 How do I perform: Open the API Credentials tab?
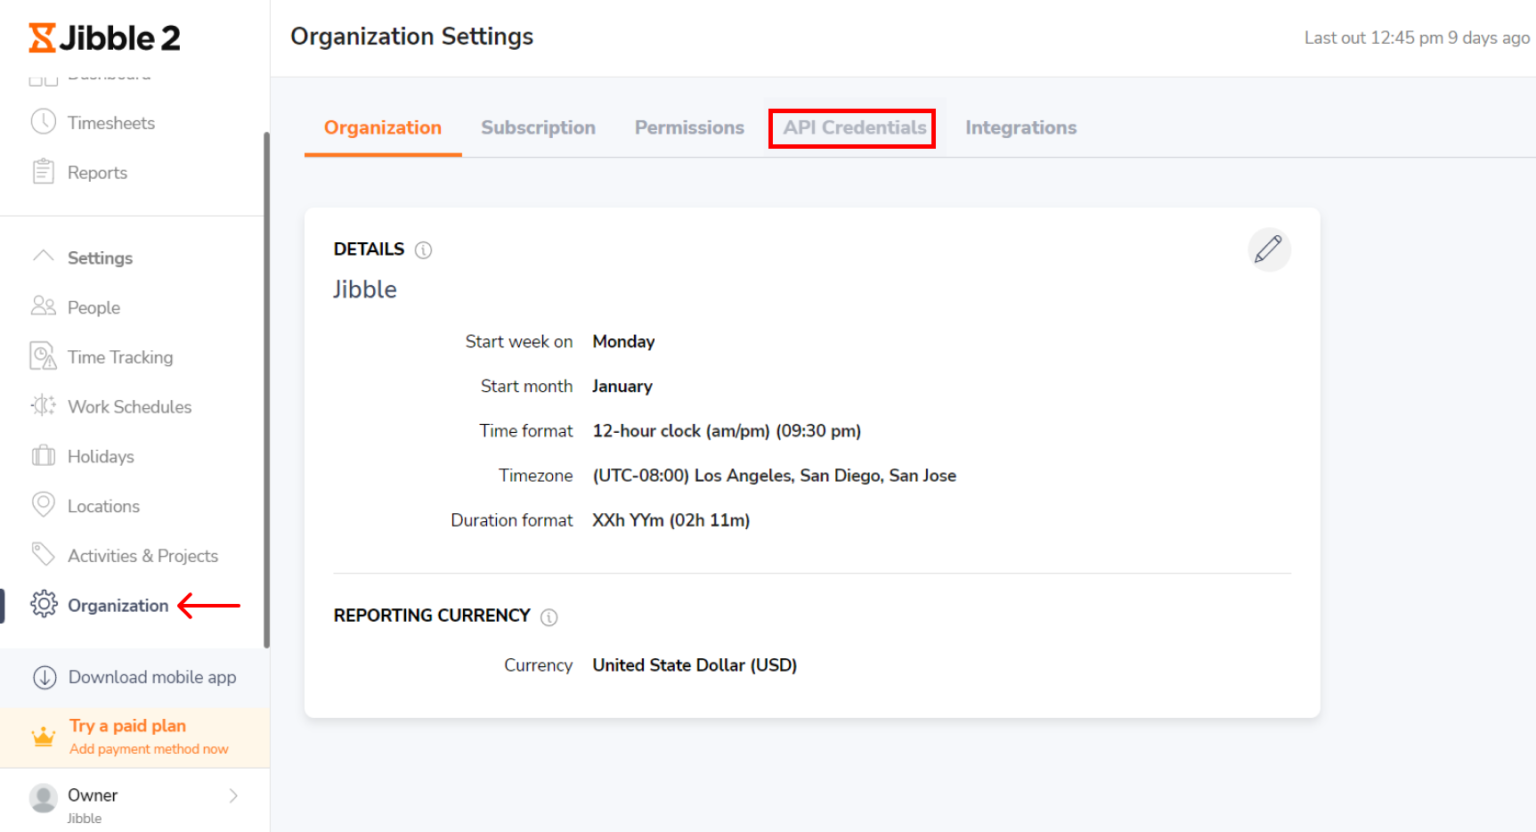(x=854, y=128)
